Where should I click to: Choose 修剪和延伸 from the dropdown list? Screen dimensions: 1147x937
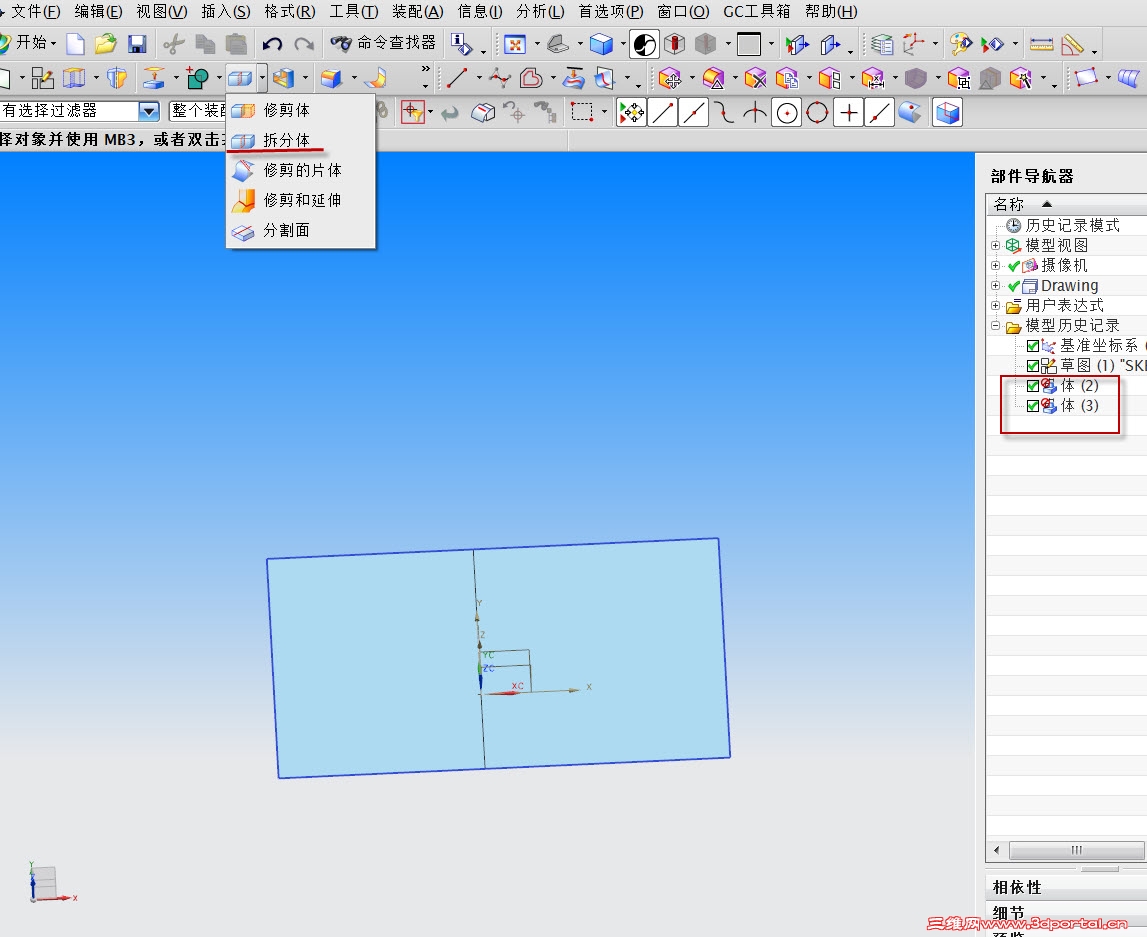(301, 200)
